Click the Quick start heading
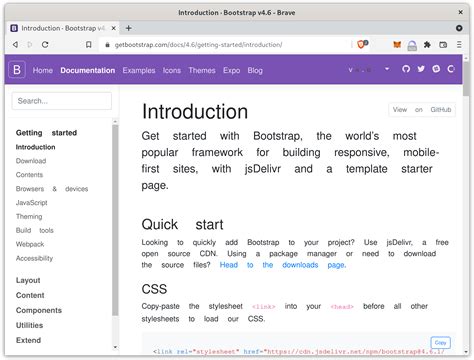Viewport: 474px width, 360px height. pyautogui.click(x=182, y=224)
